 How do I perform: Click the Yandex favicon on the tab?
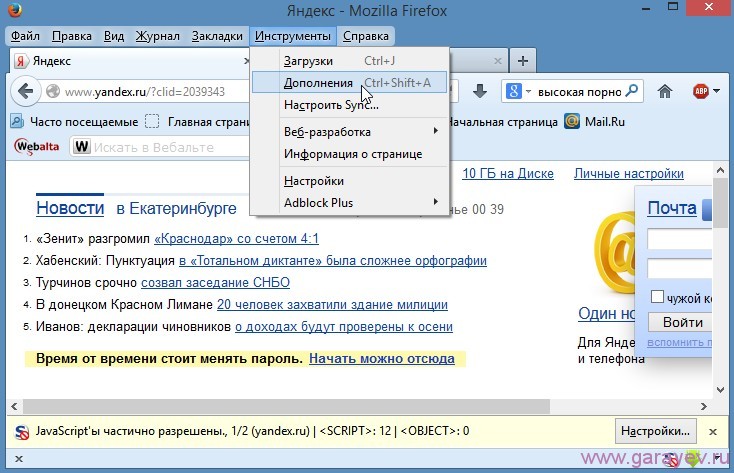tap(20, 61)
